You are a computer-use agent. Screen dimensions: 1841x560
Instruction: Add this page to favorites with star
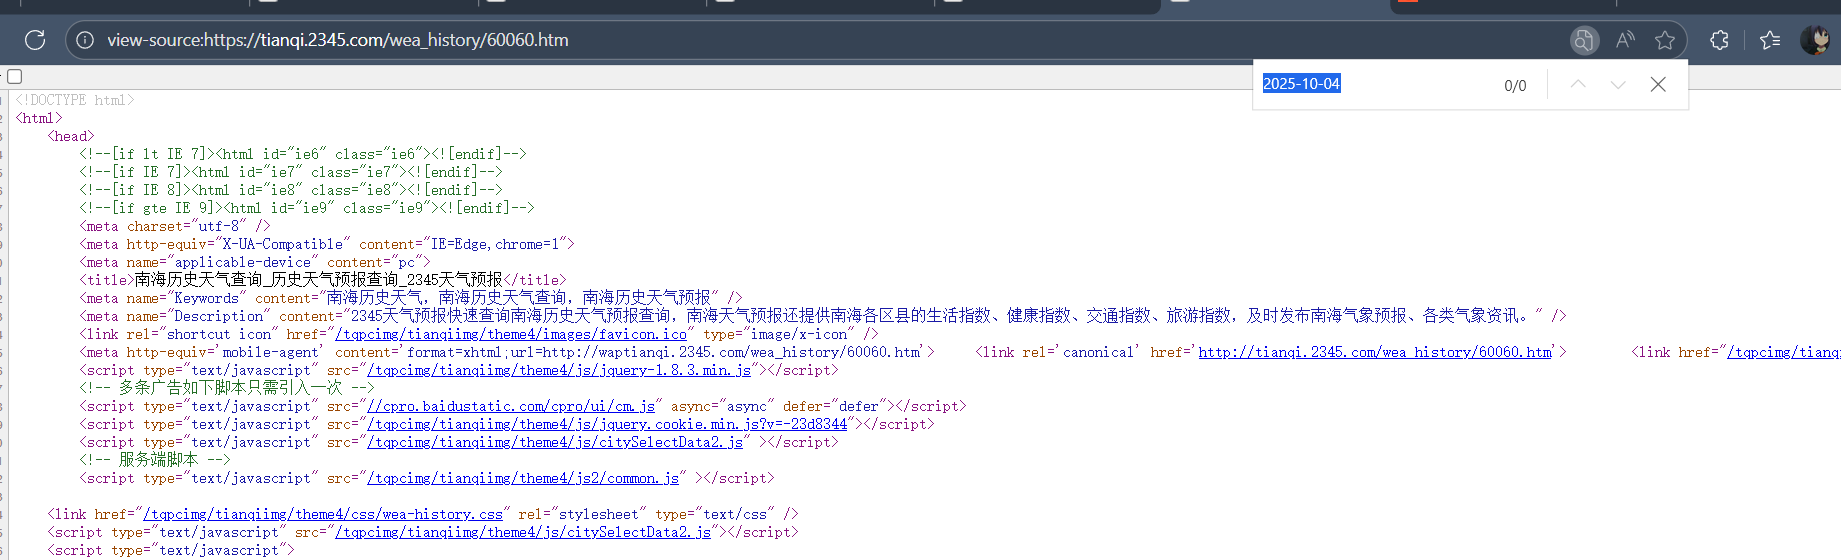[x=1665, y=40]
